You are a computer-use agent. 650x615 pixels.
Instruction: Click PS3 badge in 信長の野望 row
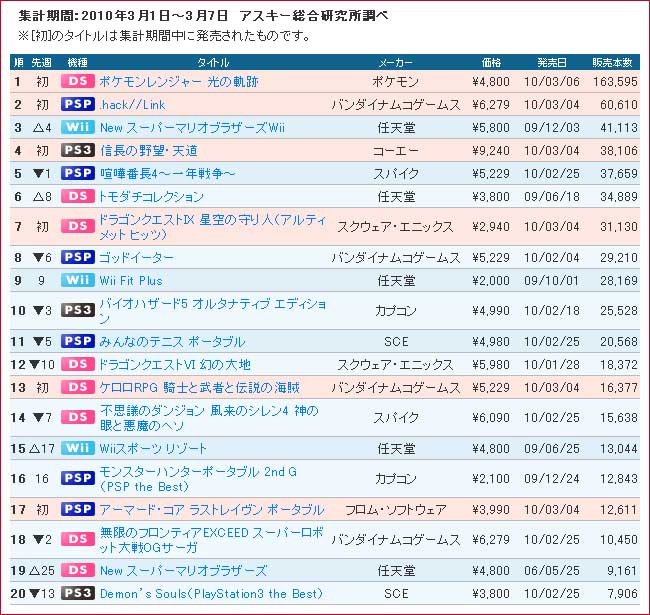tap(78, 150)
